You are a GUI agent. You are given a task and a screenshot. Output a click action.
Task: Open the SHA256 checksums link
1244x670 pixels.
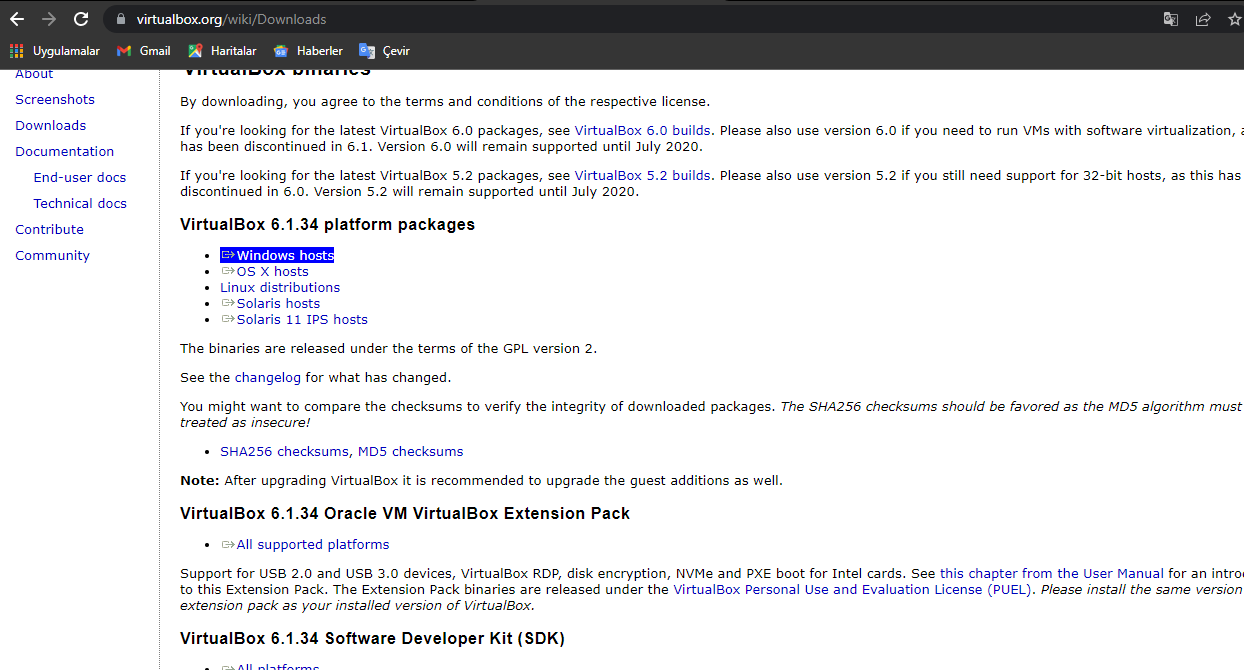(x=284, y=451)
